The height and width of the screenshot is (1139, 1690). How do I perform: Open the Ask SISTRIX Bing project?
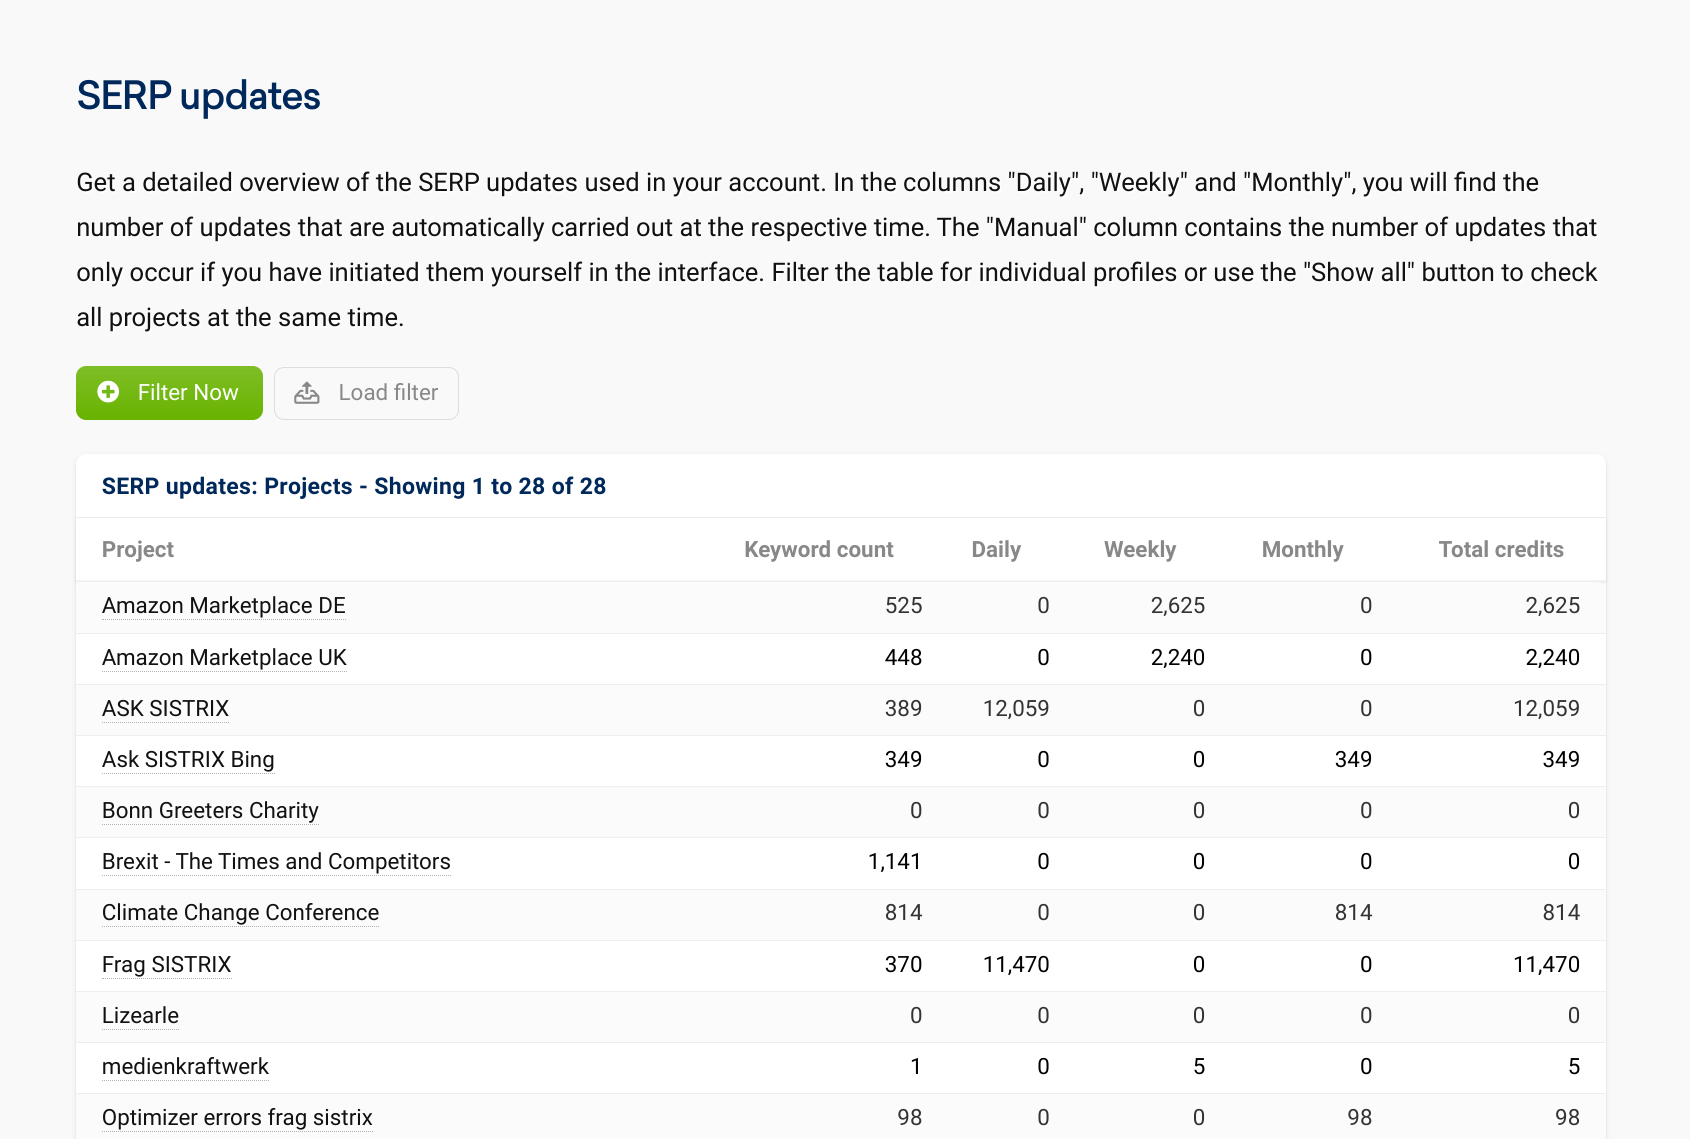[188, 760]
